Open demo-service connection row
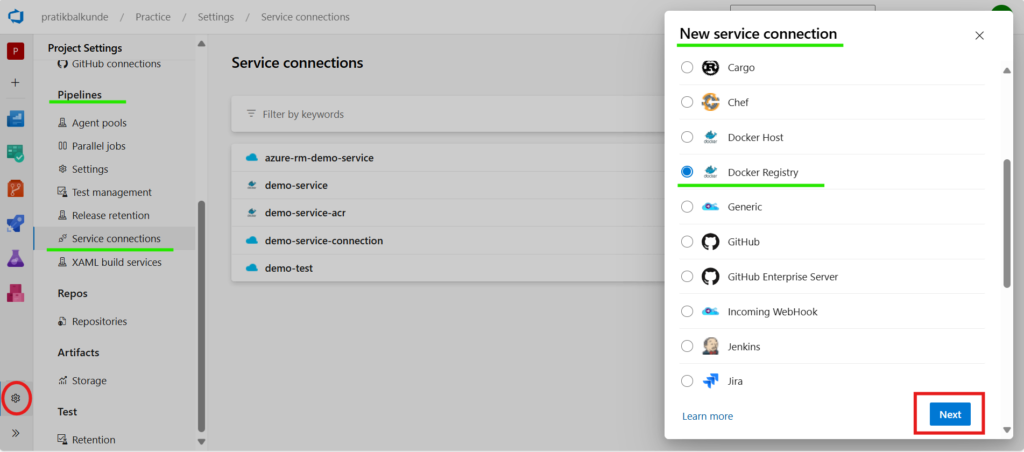 coord(448,186)
